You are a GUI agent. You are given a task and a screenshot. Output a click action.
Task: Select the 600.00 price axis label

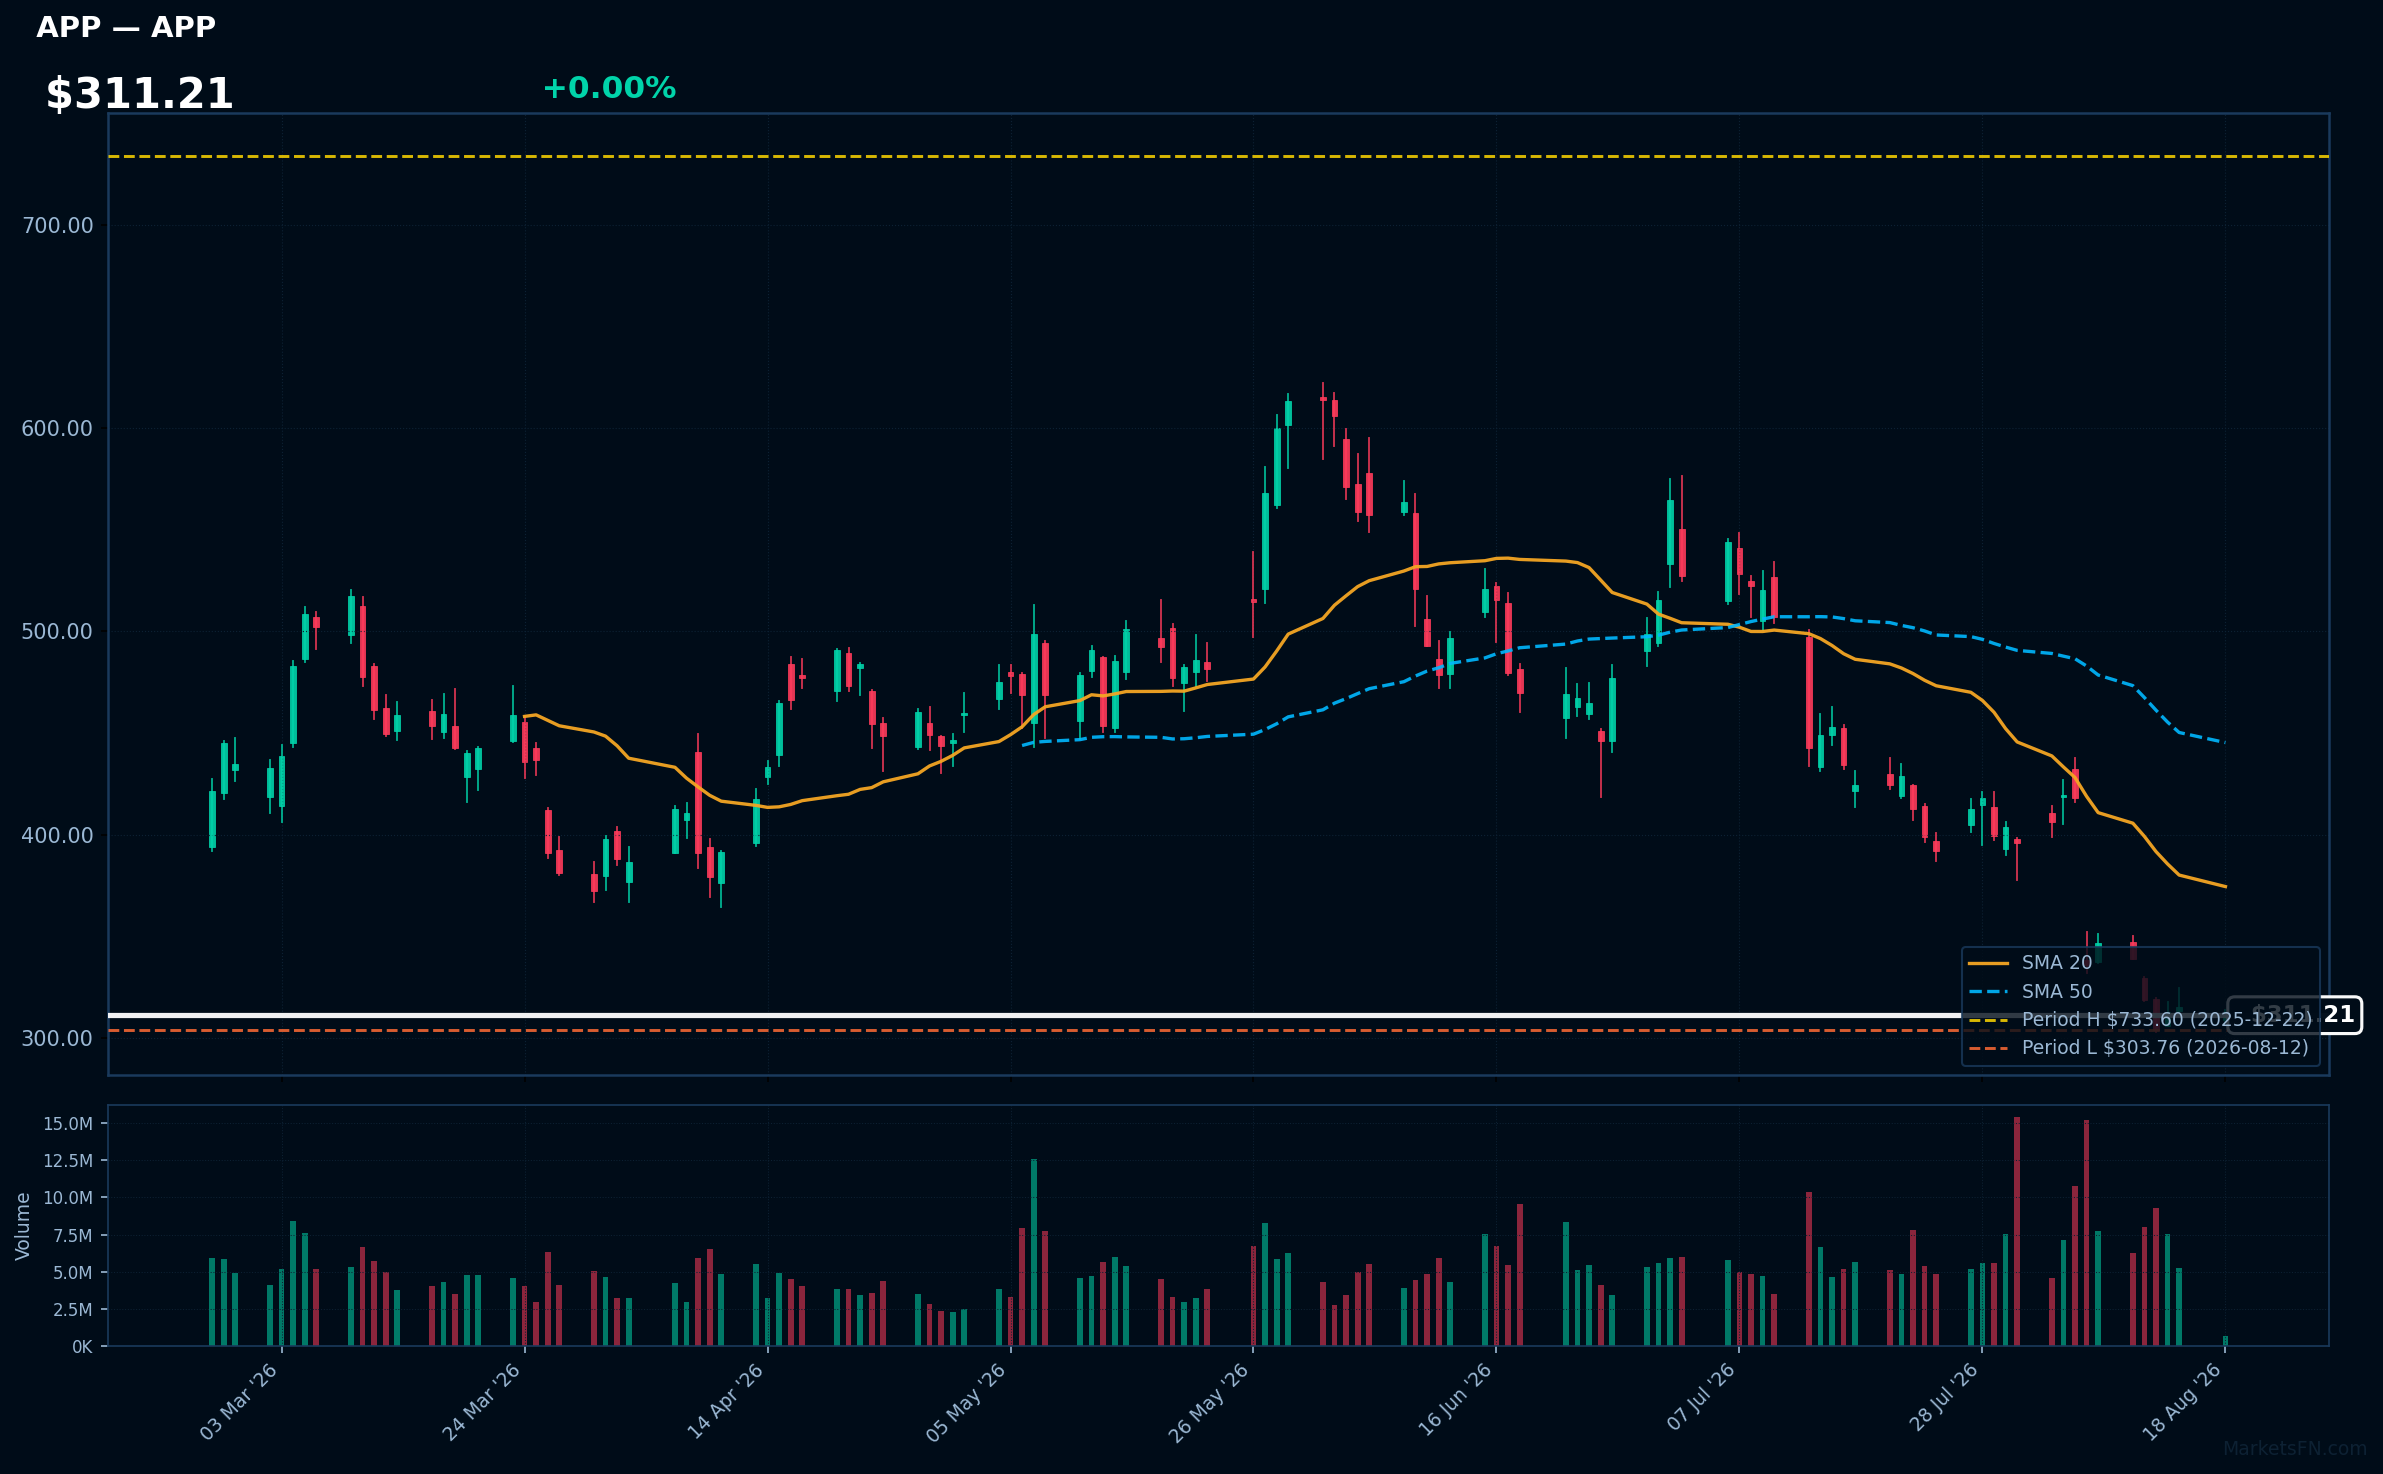click(x=57, y=428)
